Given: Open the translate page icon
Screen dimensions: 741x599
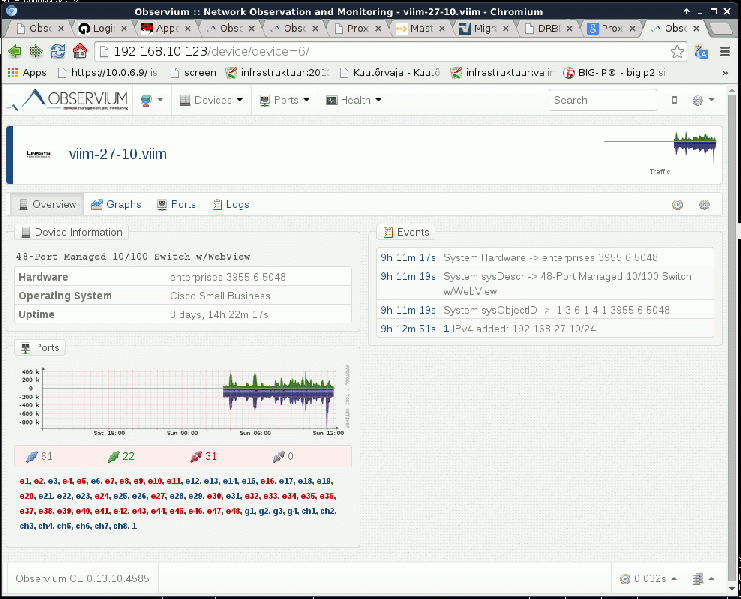Looking at the screenshot, I should 701,51.
